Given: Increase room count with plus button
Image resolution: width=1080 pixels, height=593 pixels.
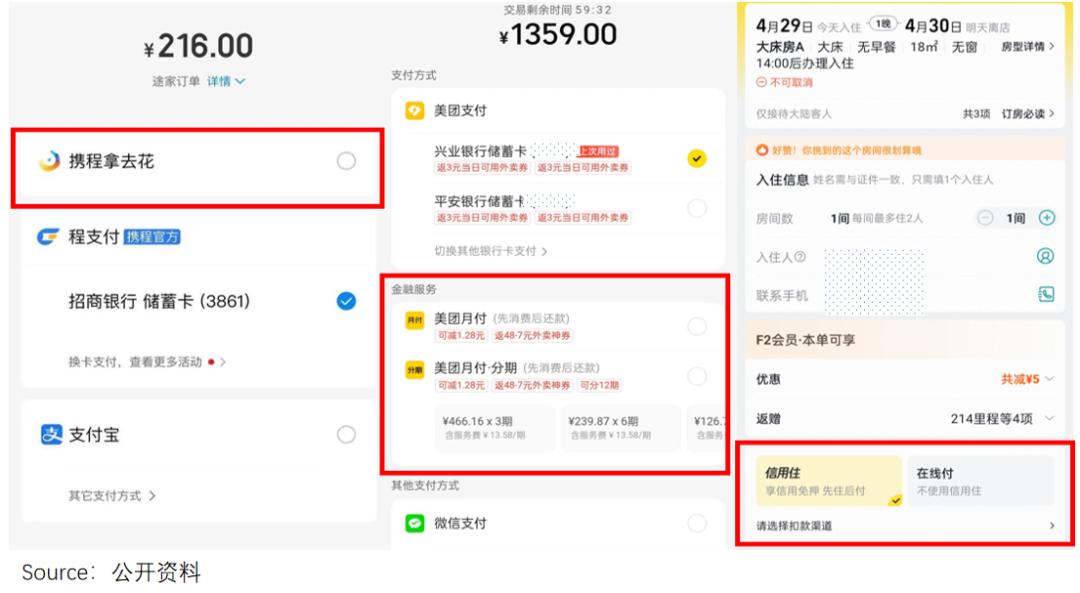Looking at the screenshot, I should 1047,219.
